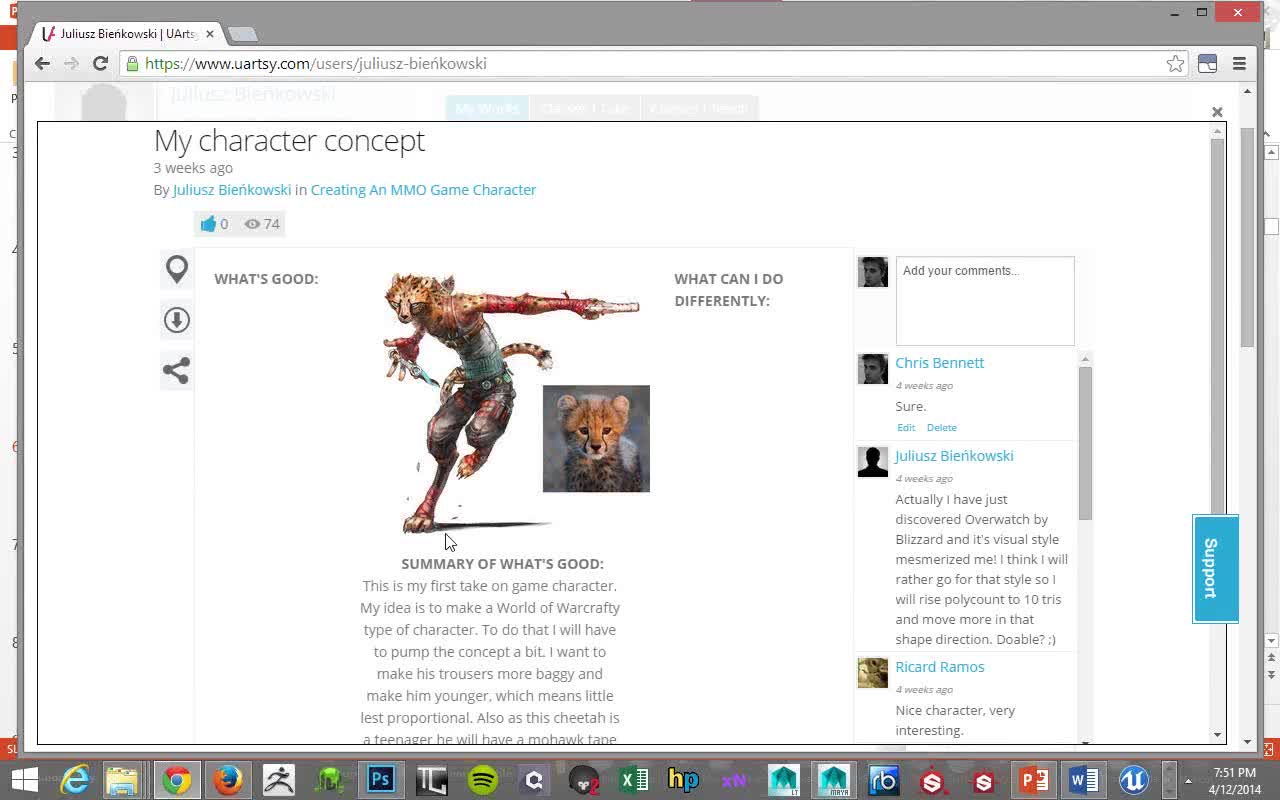Click the WHAT CAN I DO DIFFERENTLY heading
Screen dimensions: 1280x800
tap(729, 290)
